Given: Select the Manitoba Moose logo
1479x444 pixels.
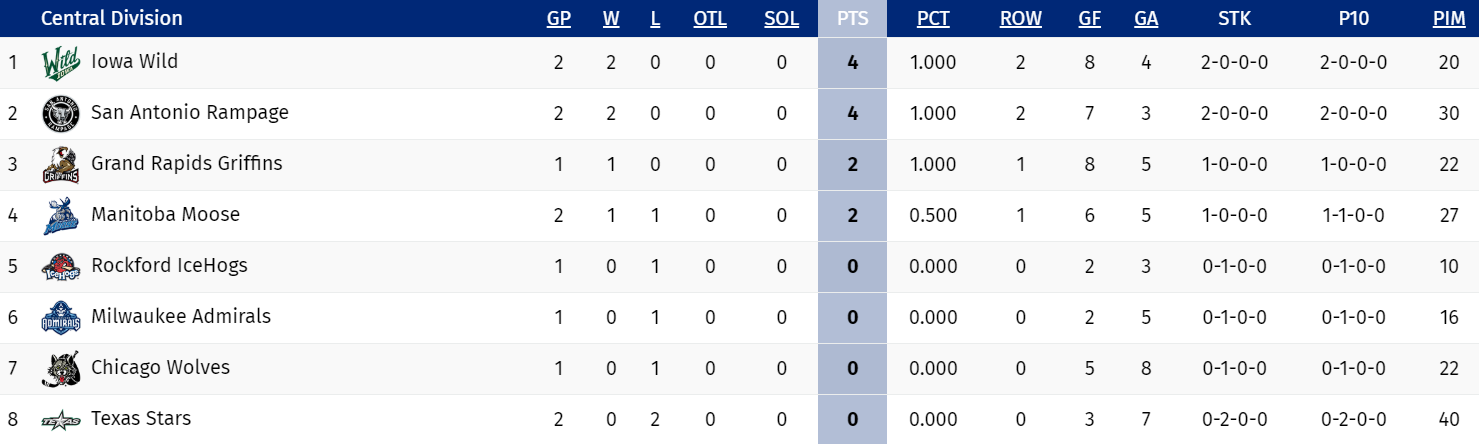Looking at the screenshot, I should pyautogui.click(x=60, y=216).
